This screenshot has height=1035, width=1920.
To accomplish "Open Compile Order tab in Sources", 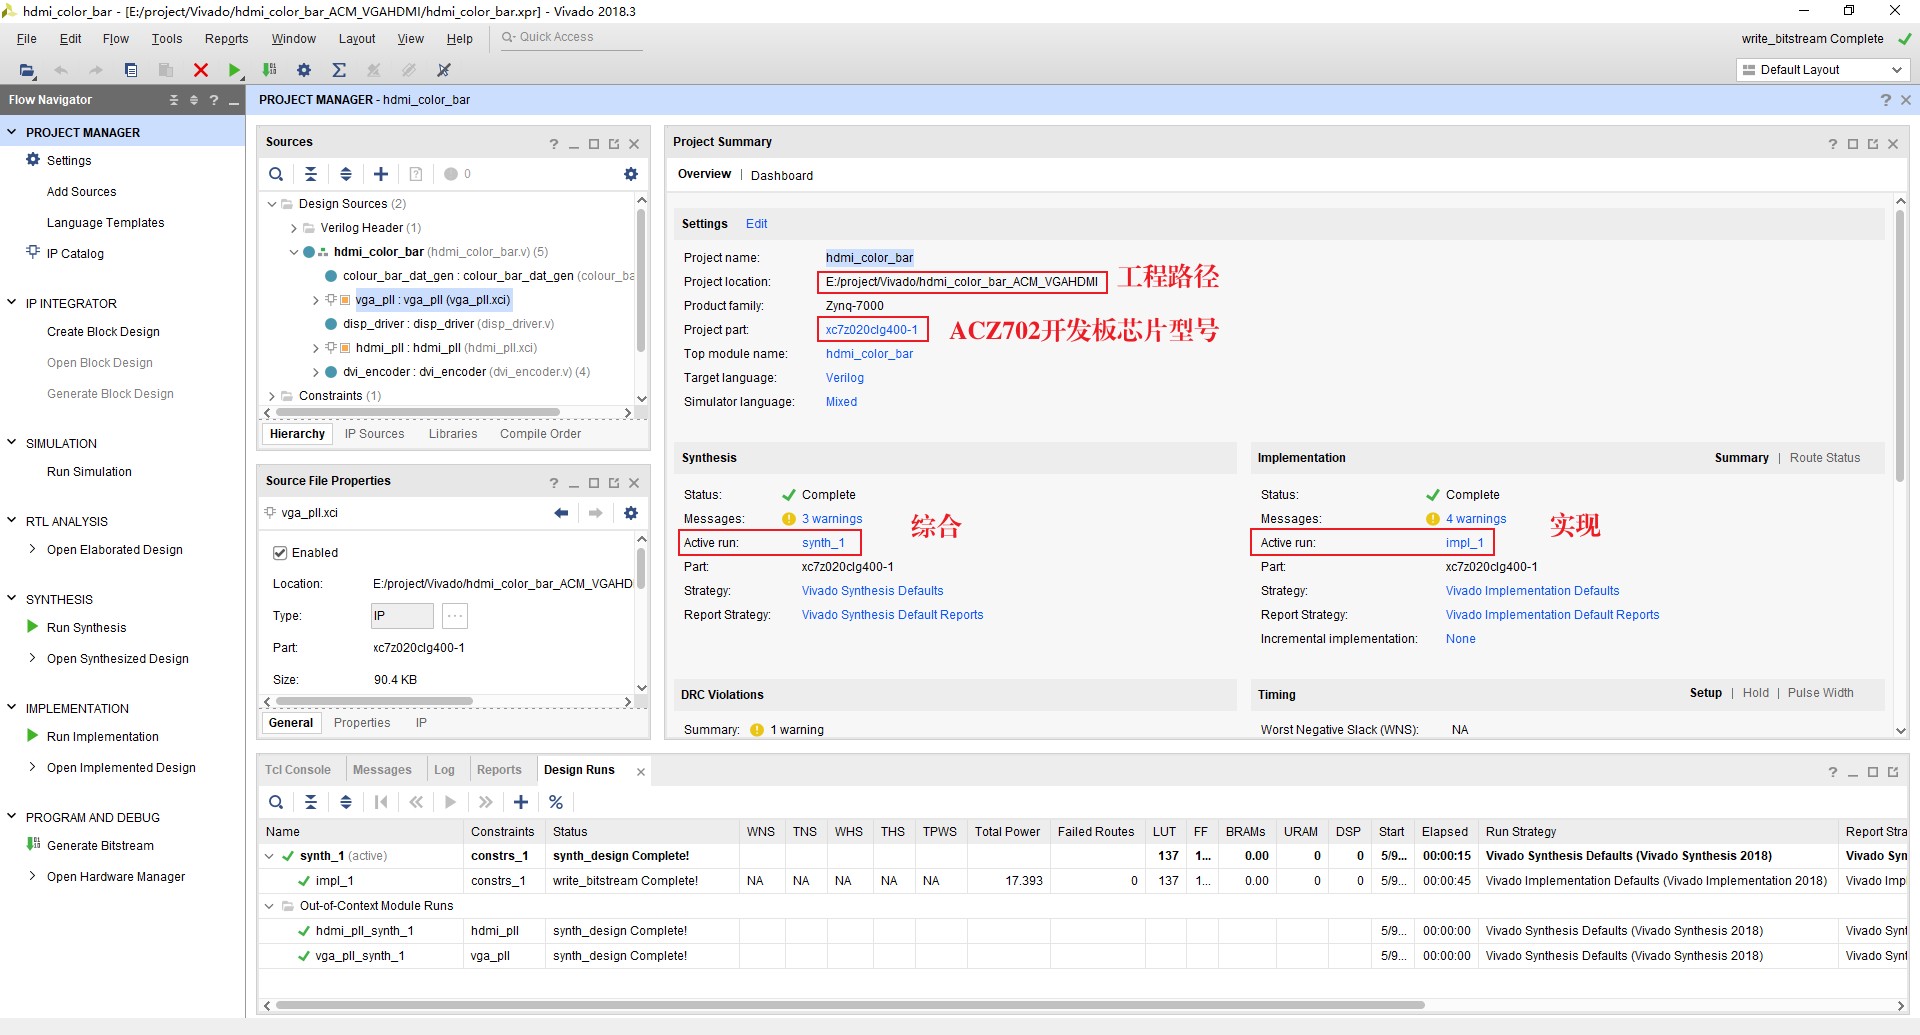I will (540, 434).
